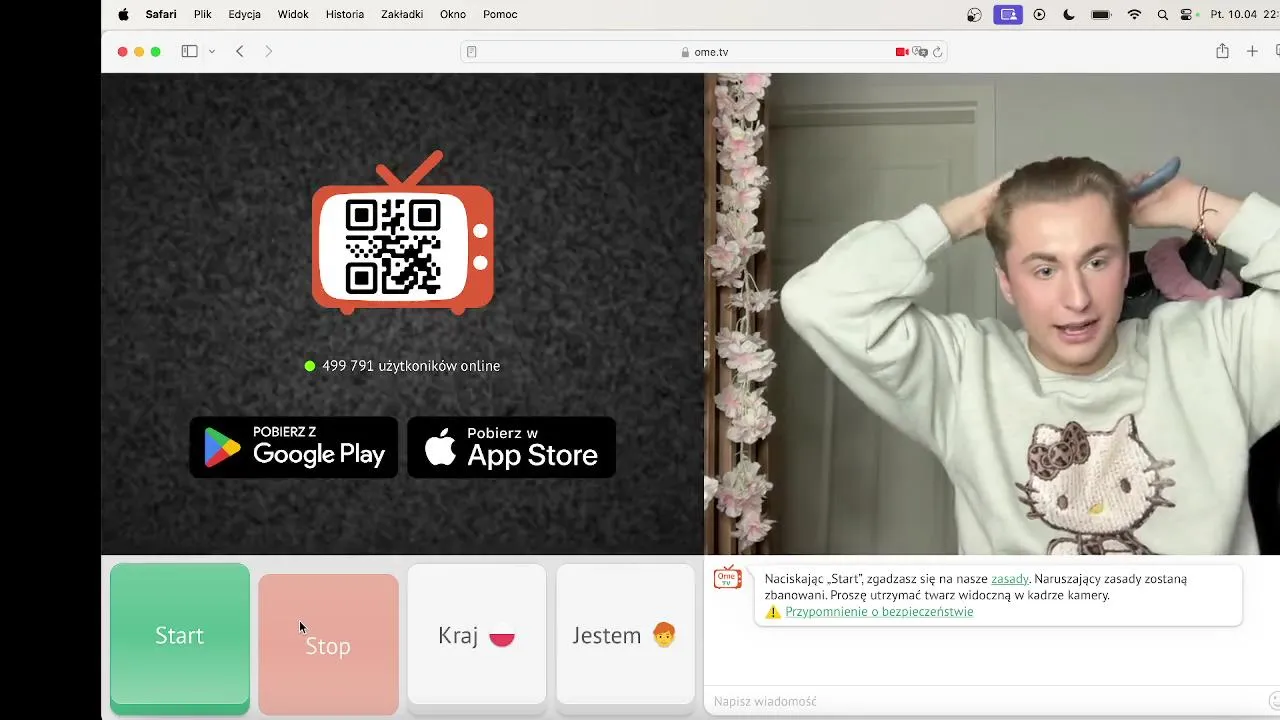Click the Apple menu logo
Viewport: 1280px width, 720px height.
click(124, 15)
